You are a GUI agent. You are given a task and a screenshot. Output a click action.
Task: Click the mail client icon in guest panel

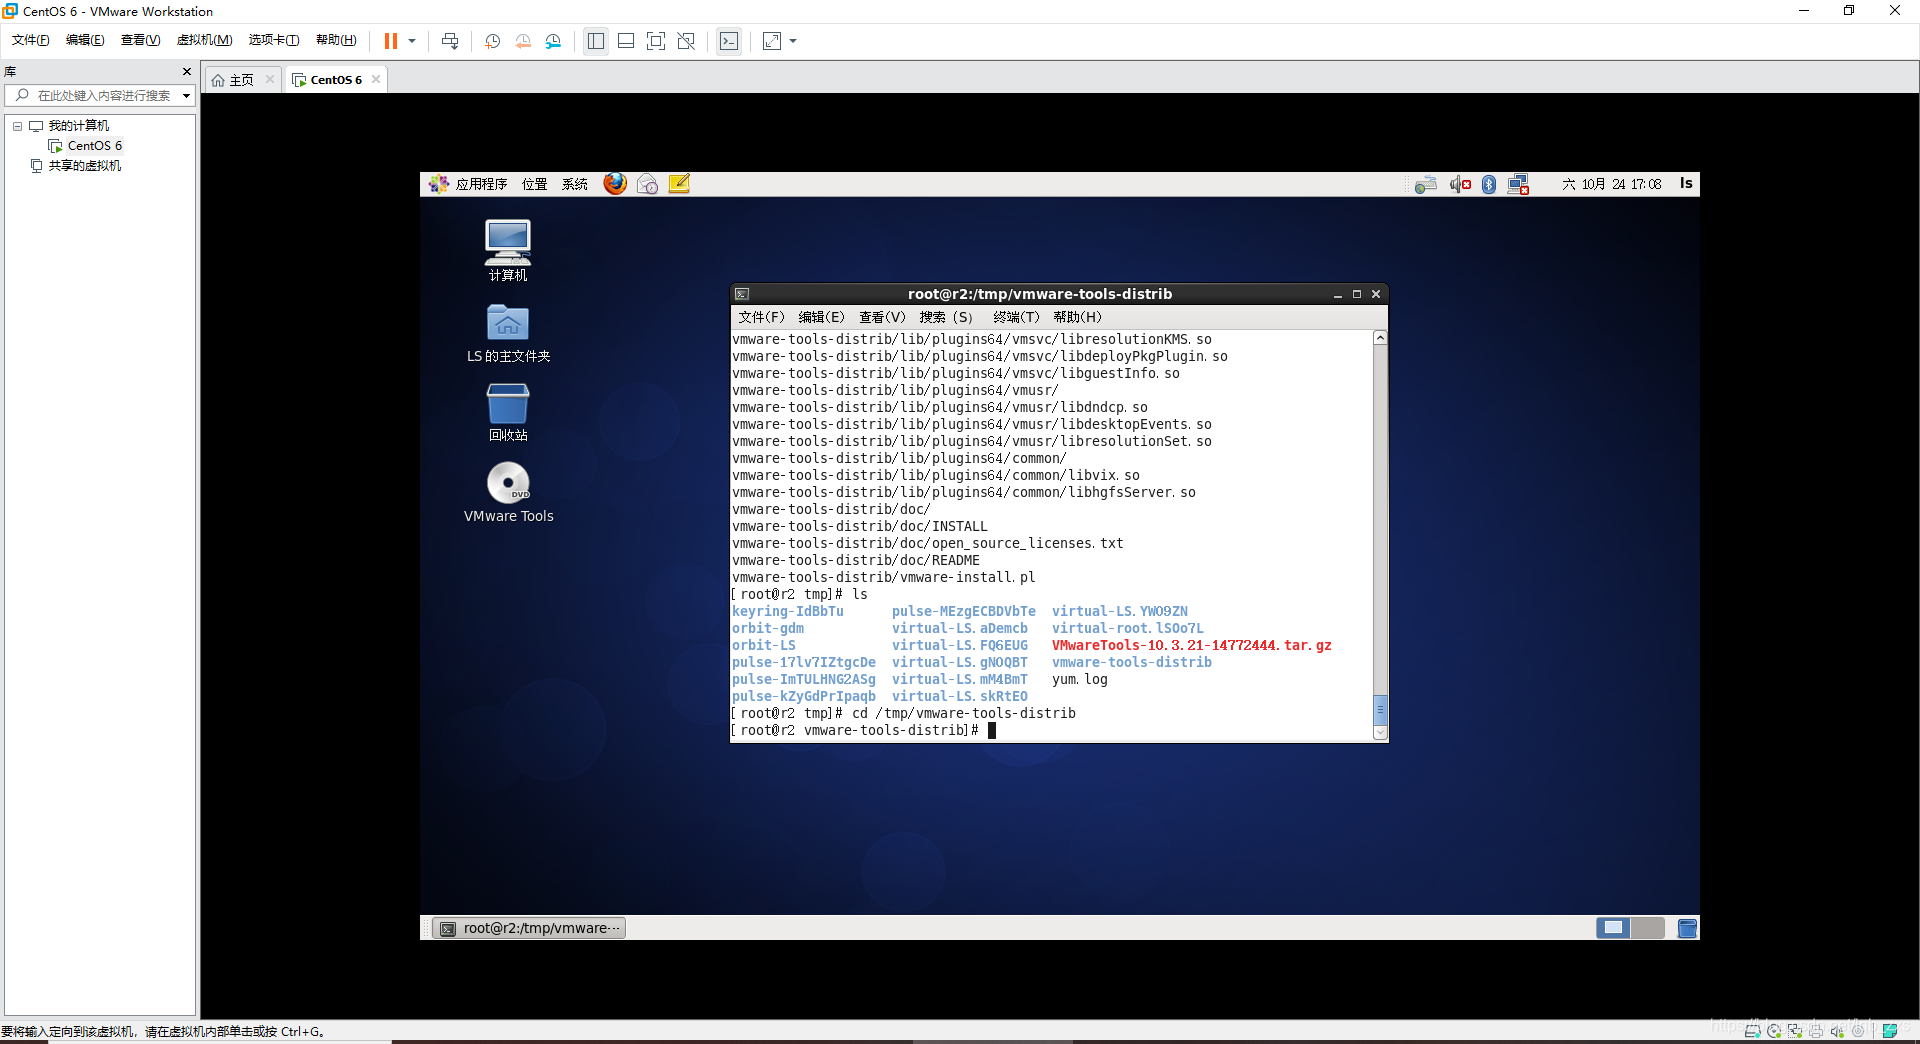click(x=647, y=184)
